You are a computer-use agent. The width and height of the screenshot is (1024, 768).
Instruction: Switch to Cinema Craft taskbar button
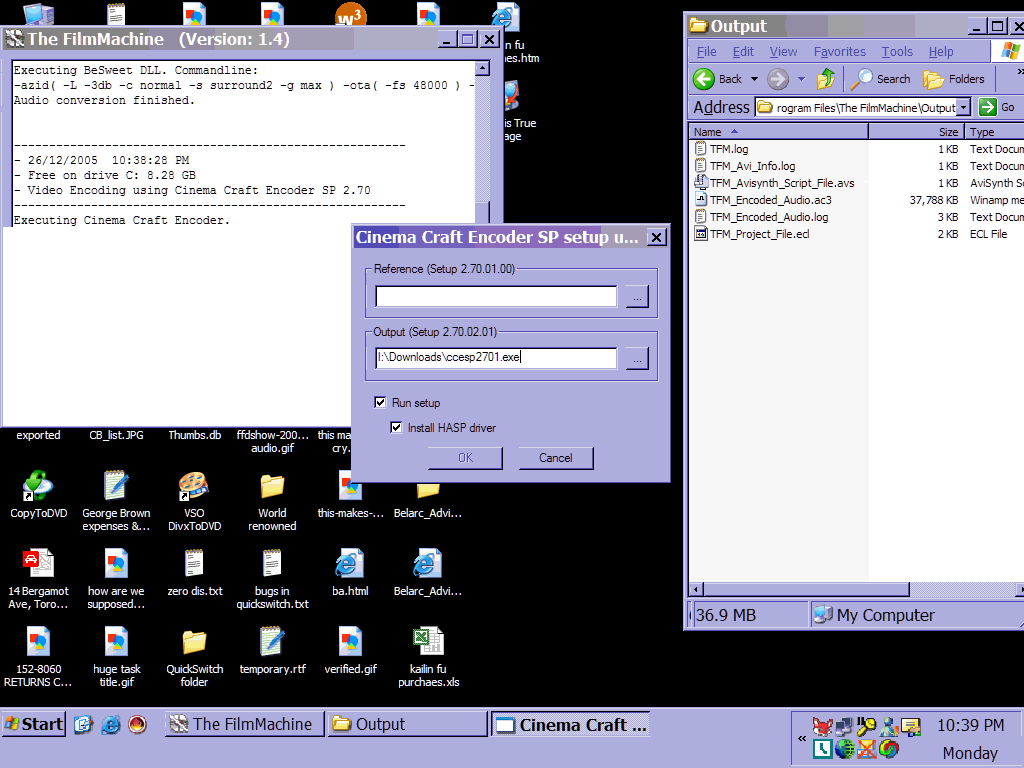pyautogui.click(x=570, y=724)
